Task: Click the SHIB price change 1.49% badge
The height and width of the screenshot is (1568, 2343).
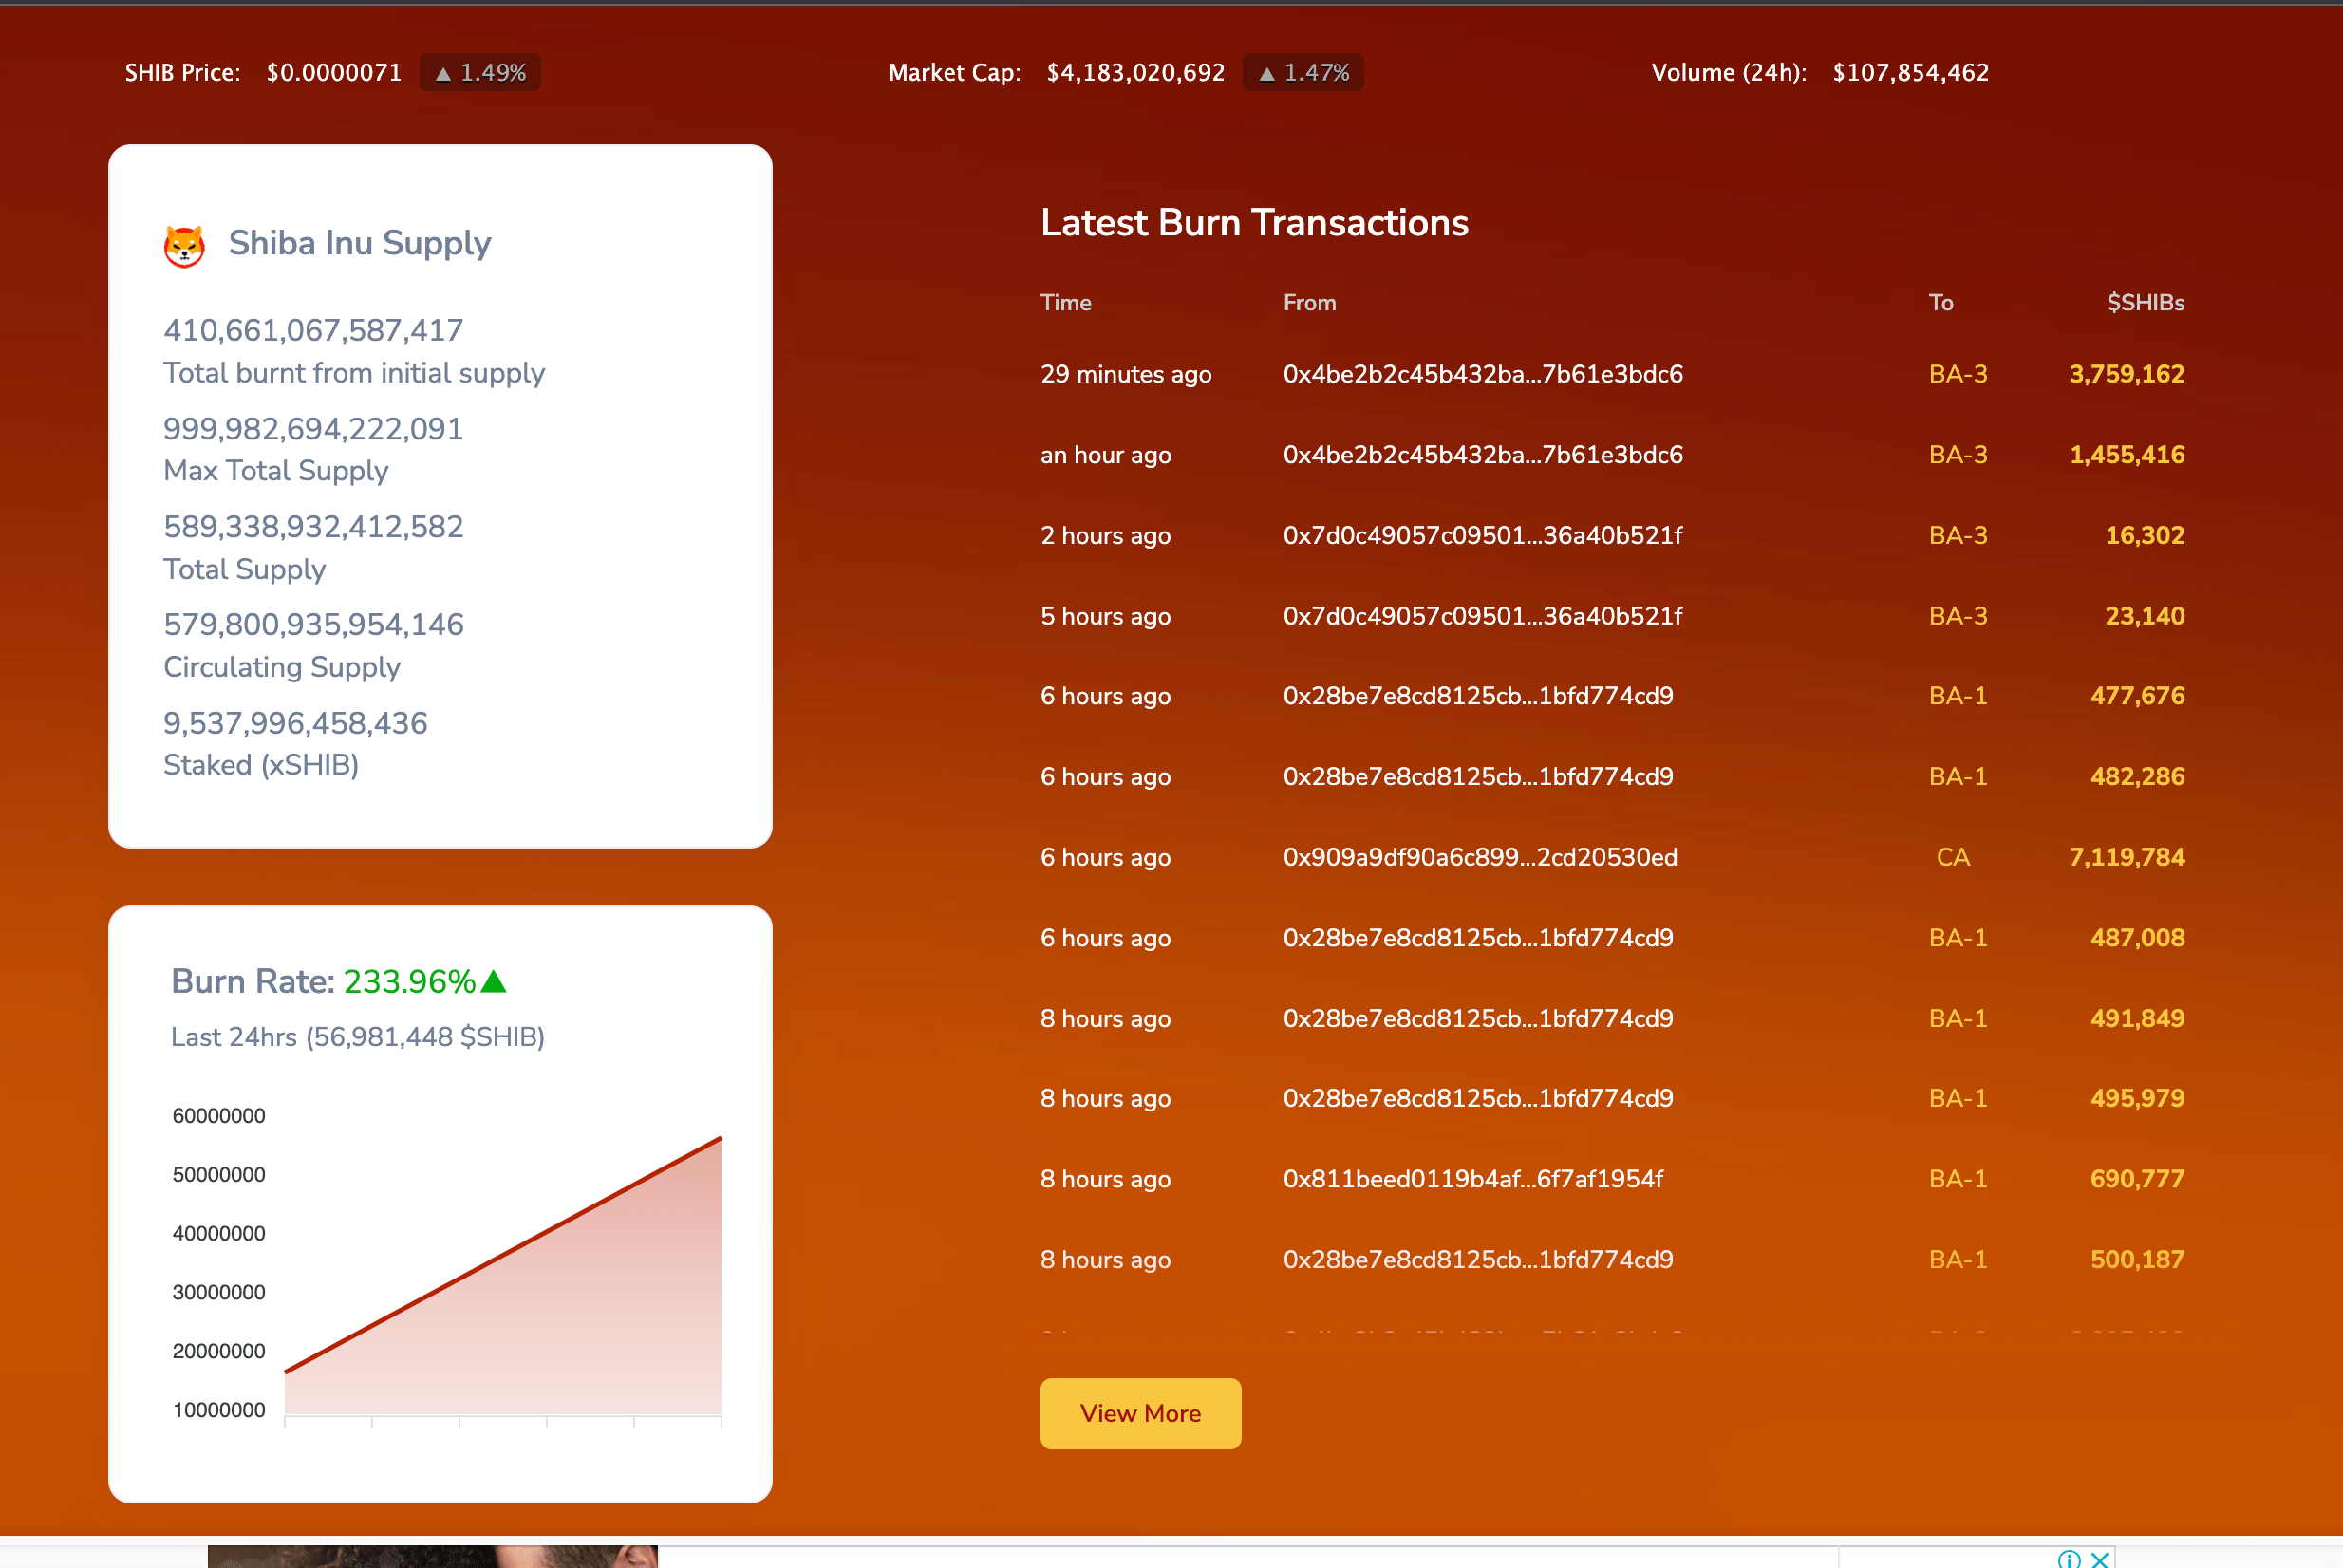Action: point(480,73)
